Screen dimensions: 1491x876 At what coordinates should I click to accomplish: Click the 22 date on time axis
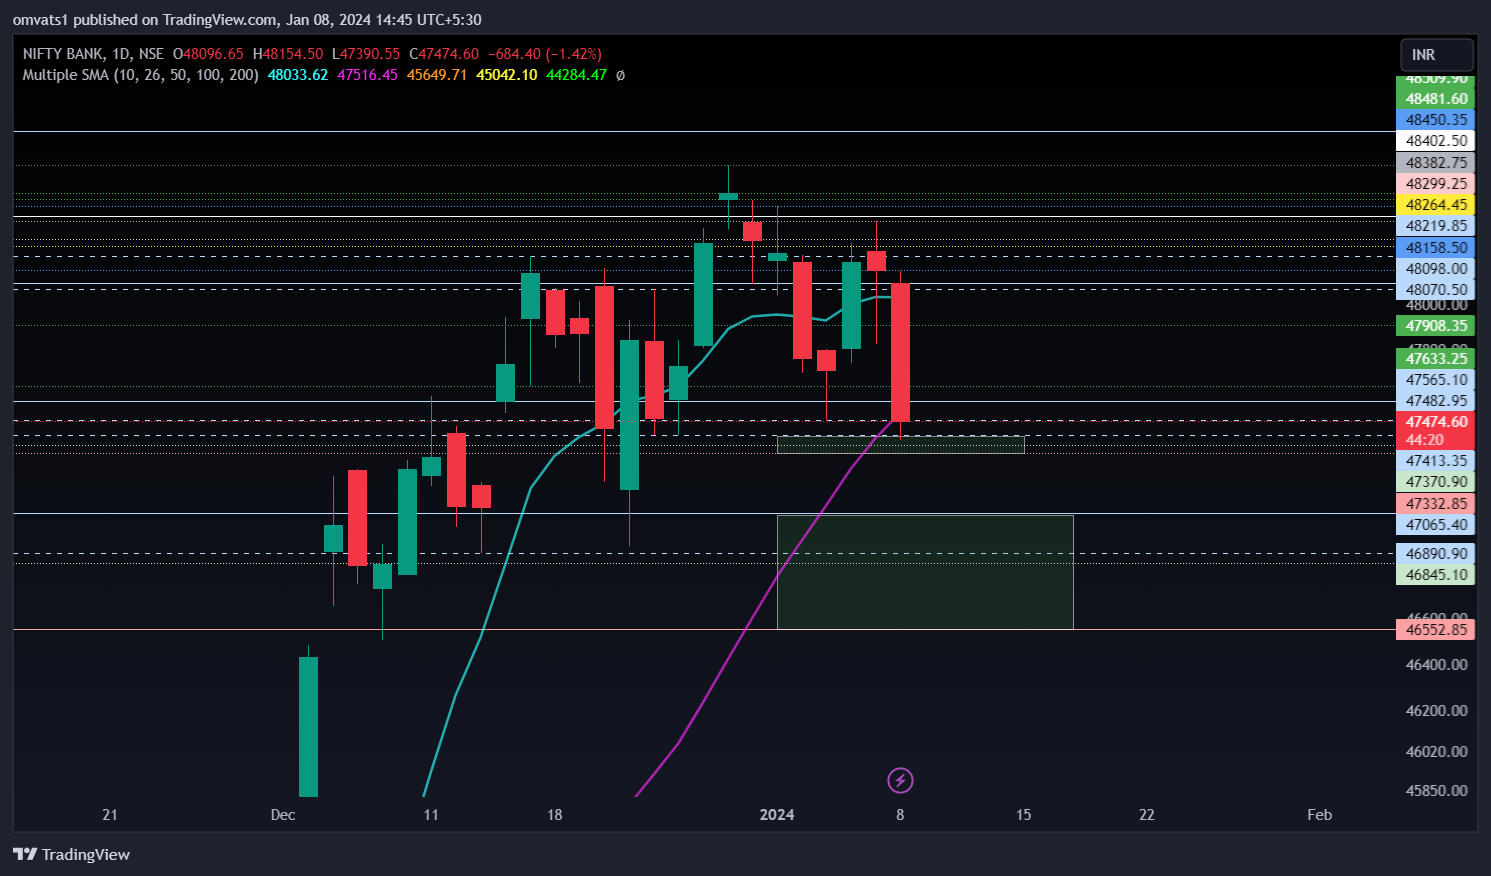pos(1147,815)
